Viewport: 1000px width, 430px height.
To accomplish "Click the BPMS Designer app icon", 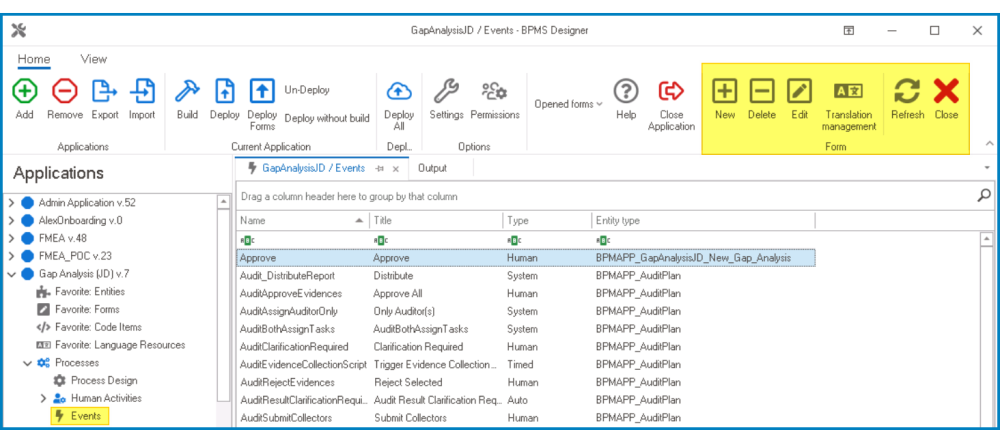I will 18,31.
